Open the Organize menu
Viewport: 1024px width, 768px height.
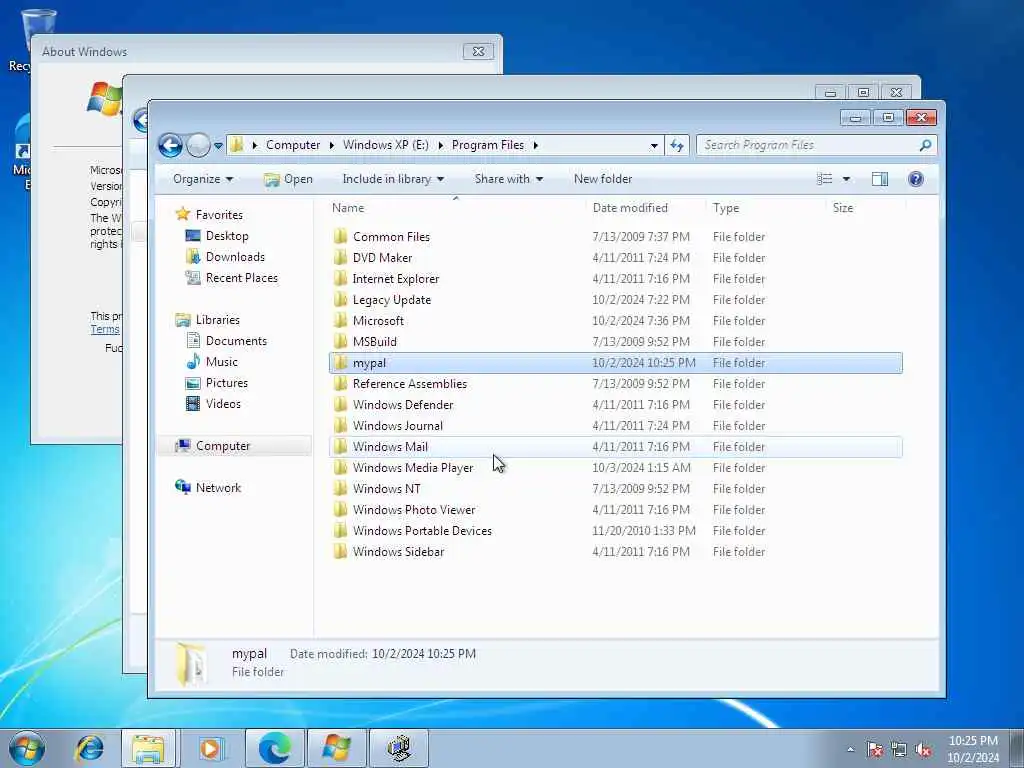tap(203, 179)
